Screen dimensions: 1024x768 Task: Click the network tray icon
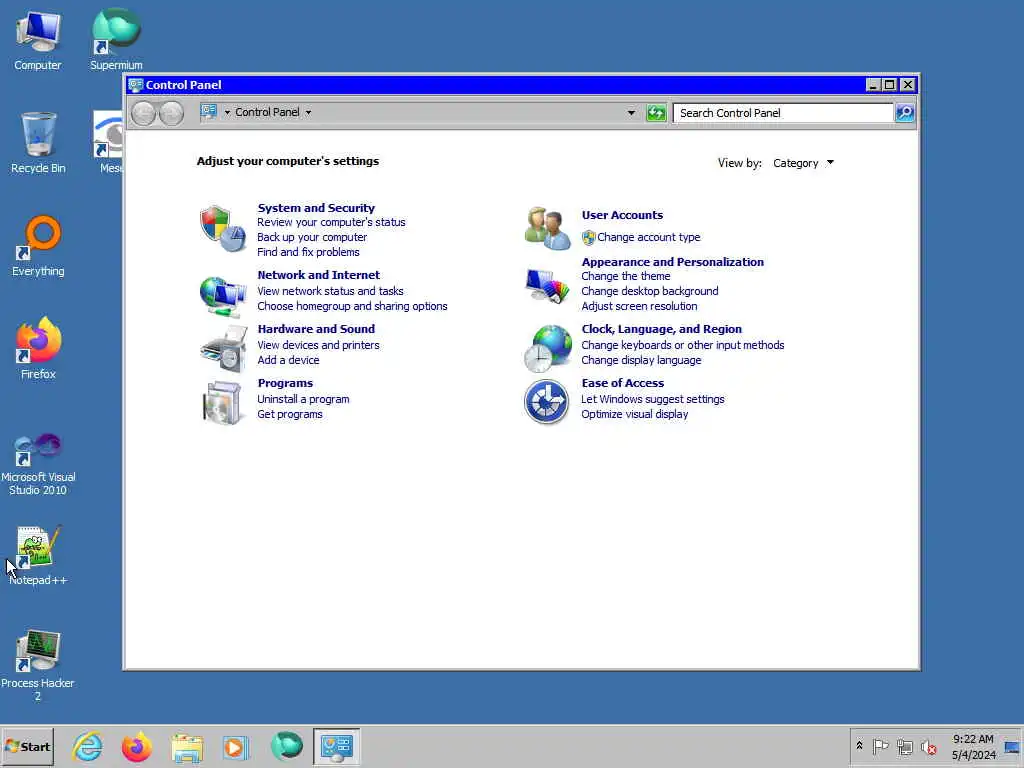click(x=904, y=746)
